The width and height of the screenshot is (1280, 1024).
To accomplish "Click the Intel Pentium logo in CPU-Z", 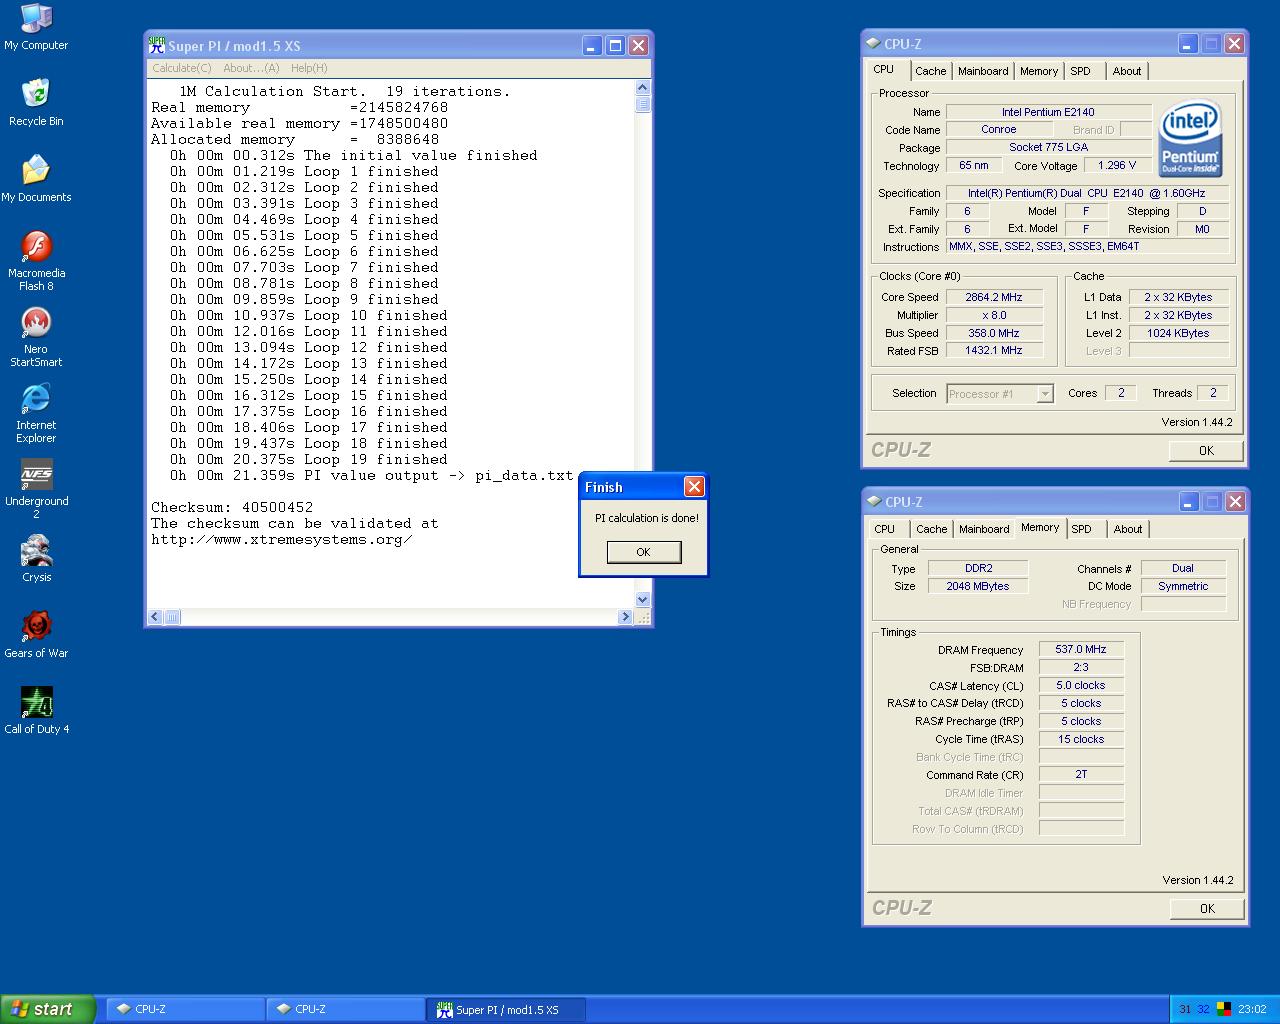I will 1190,138.
